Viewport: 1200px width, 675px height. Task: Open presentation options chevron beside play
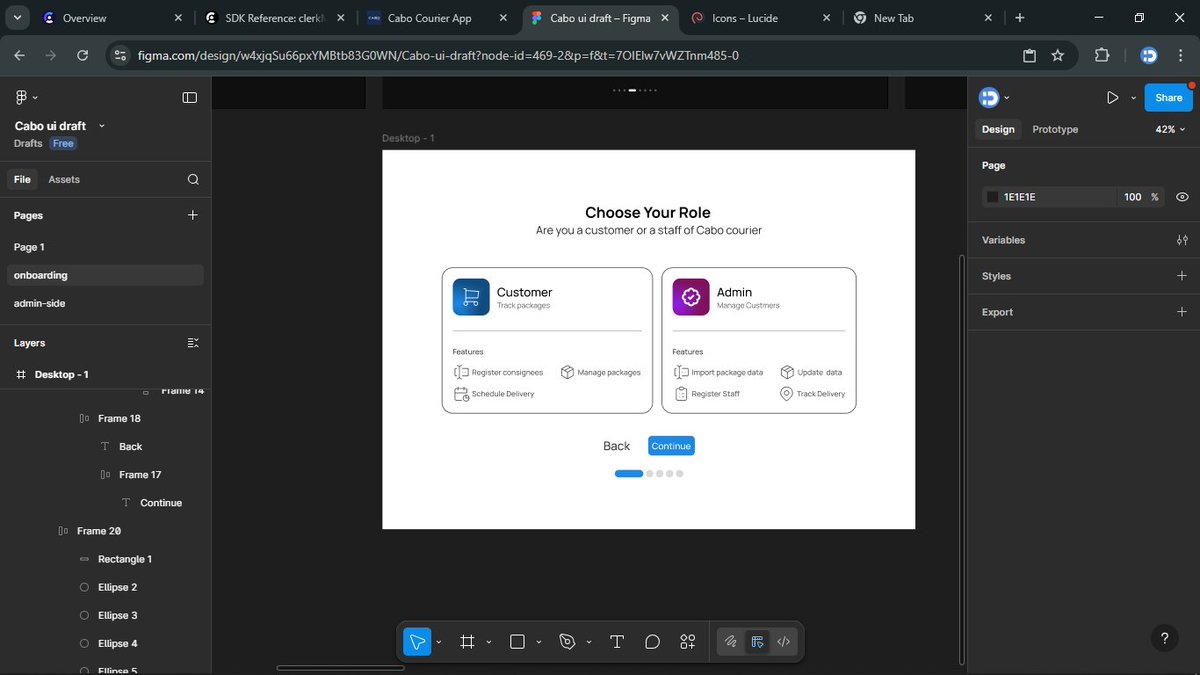click(x=1133, y=98)
